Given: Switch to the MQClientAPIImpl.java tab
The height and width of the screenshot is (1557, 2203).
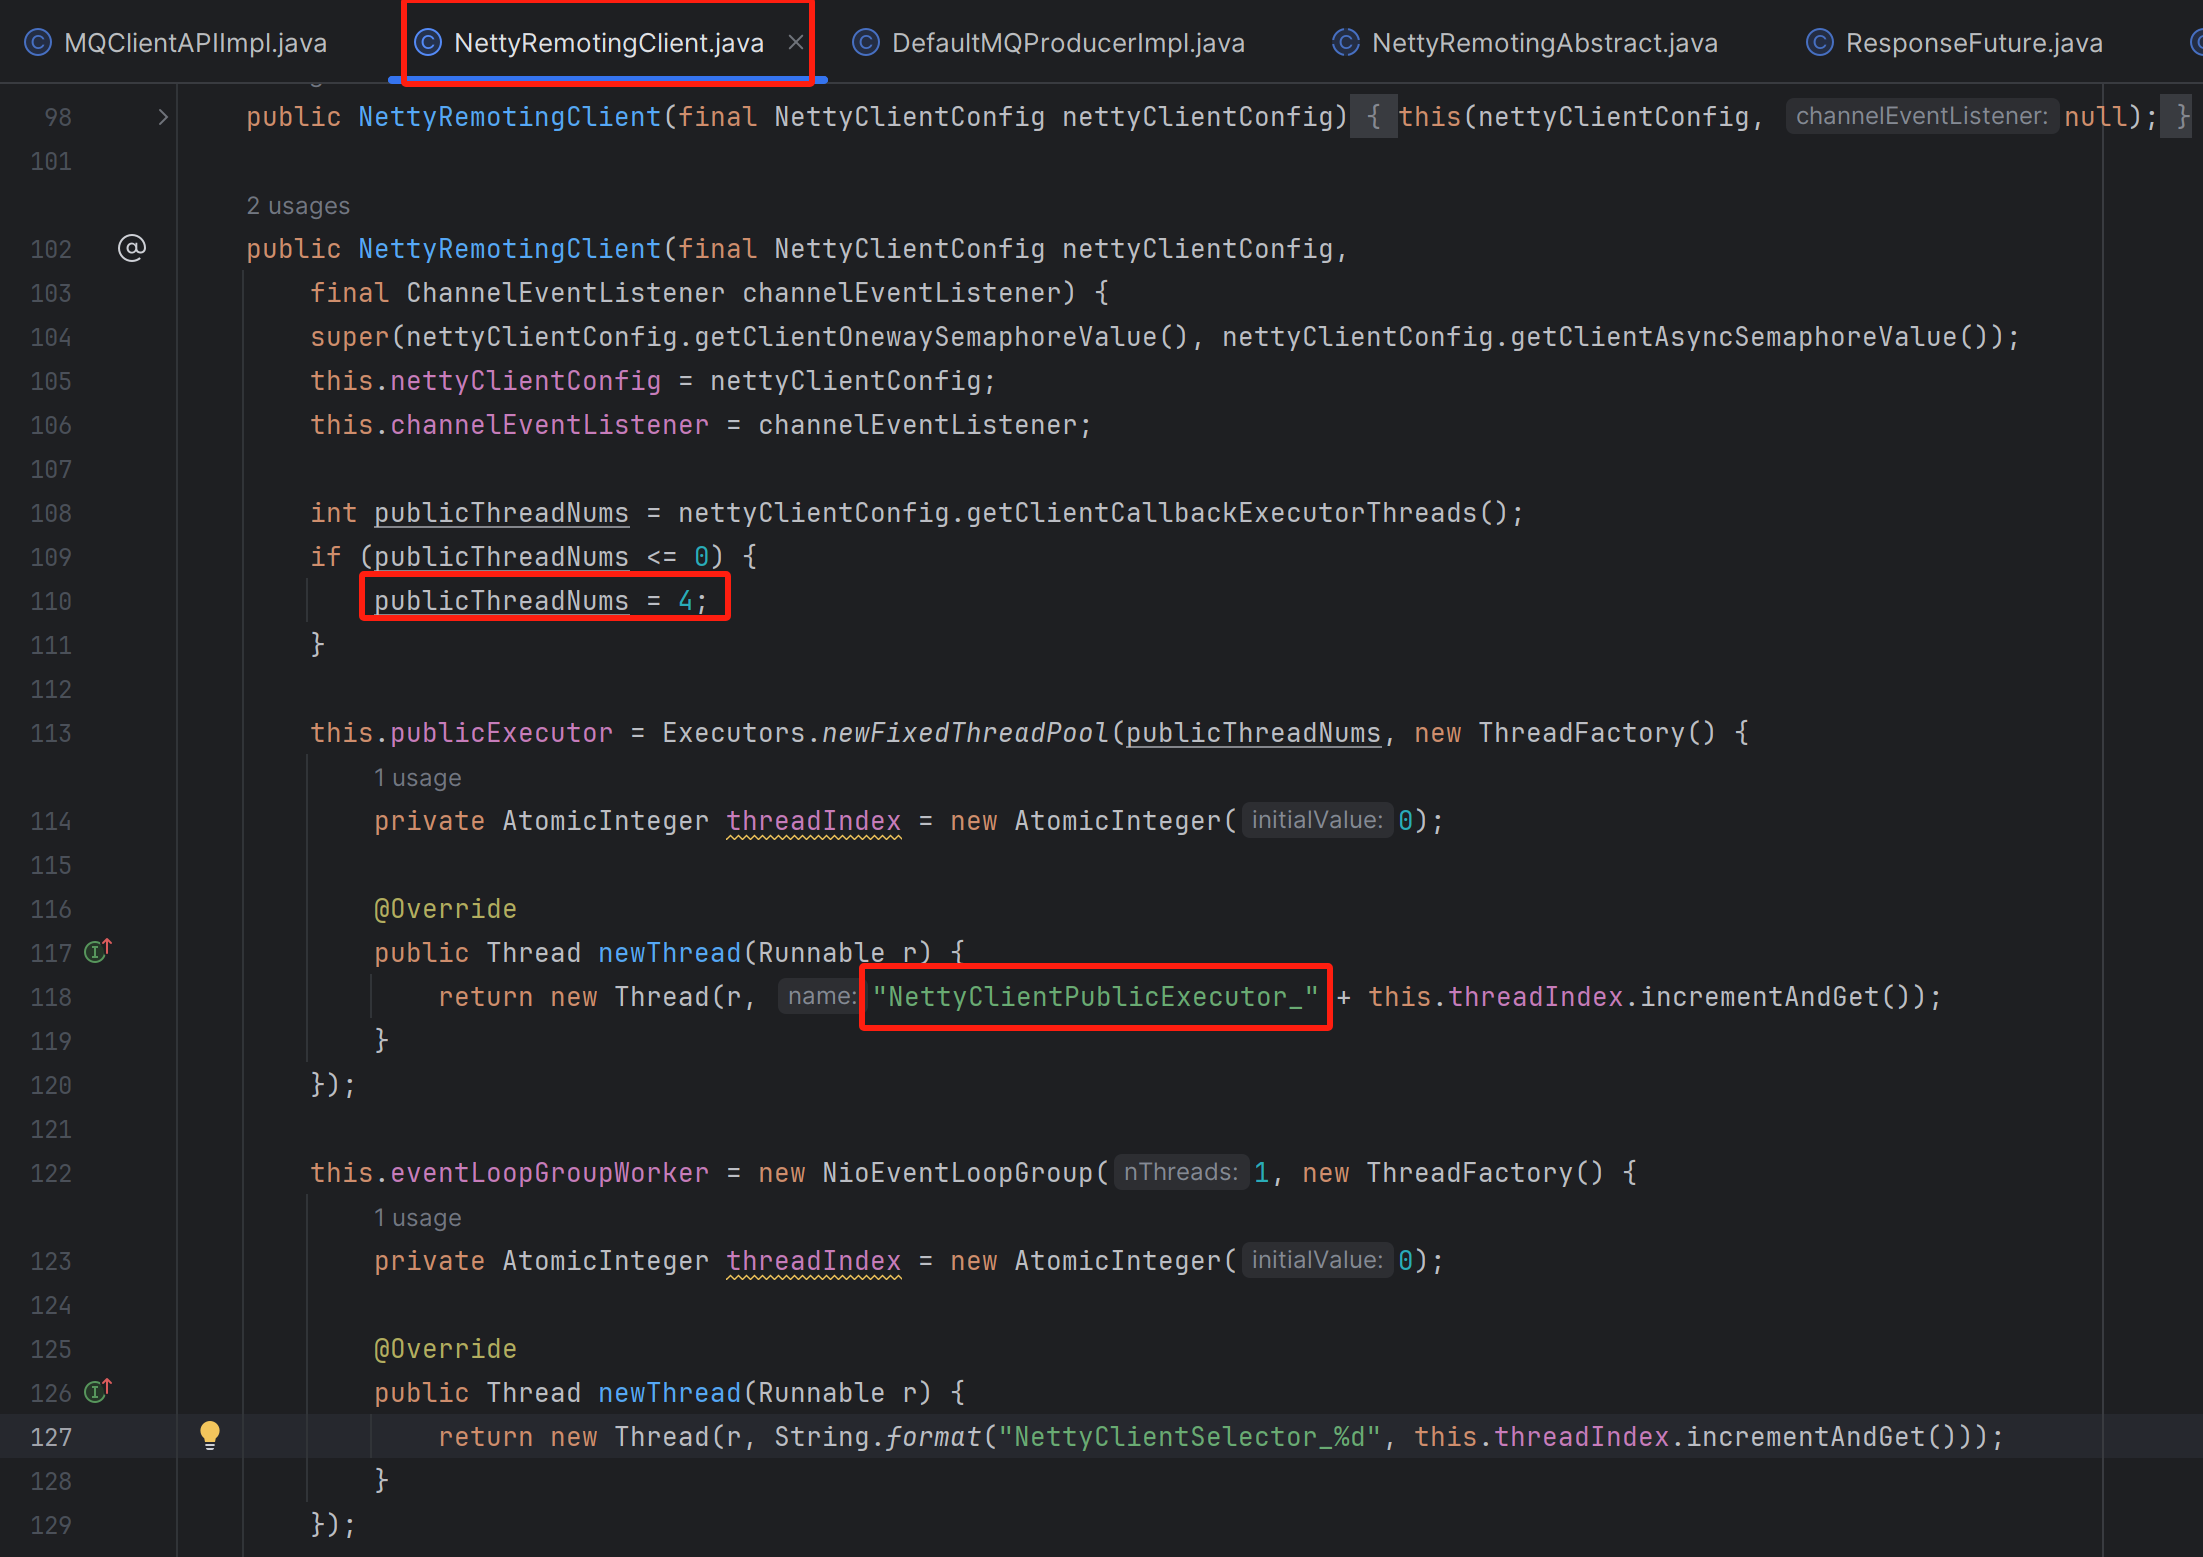Looking at the screenshot, I should tap(176, 43).
